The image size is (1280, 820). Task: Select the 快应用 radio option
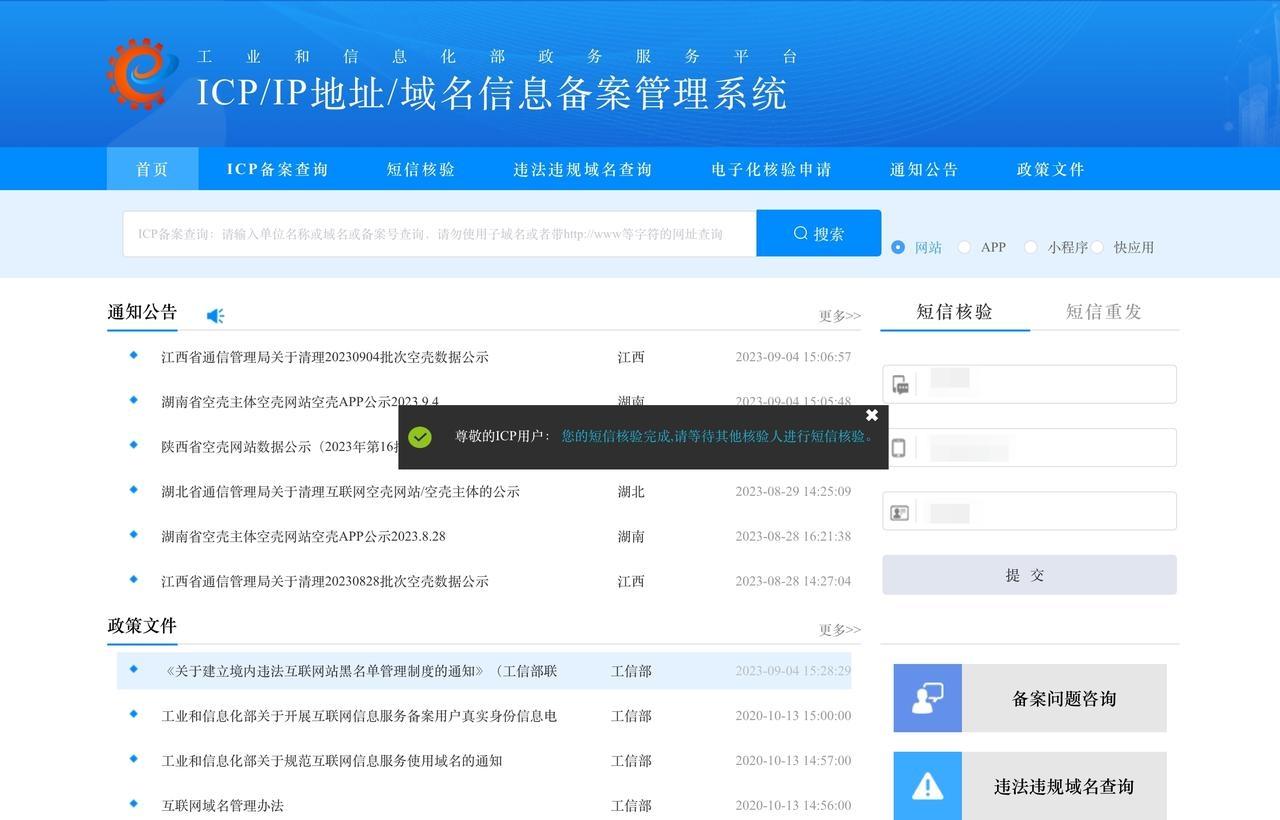click(x=1097, y=247)
